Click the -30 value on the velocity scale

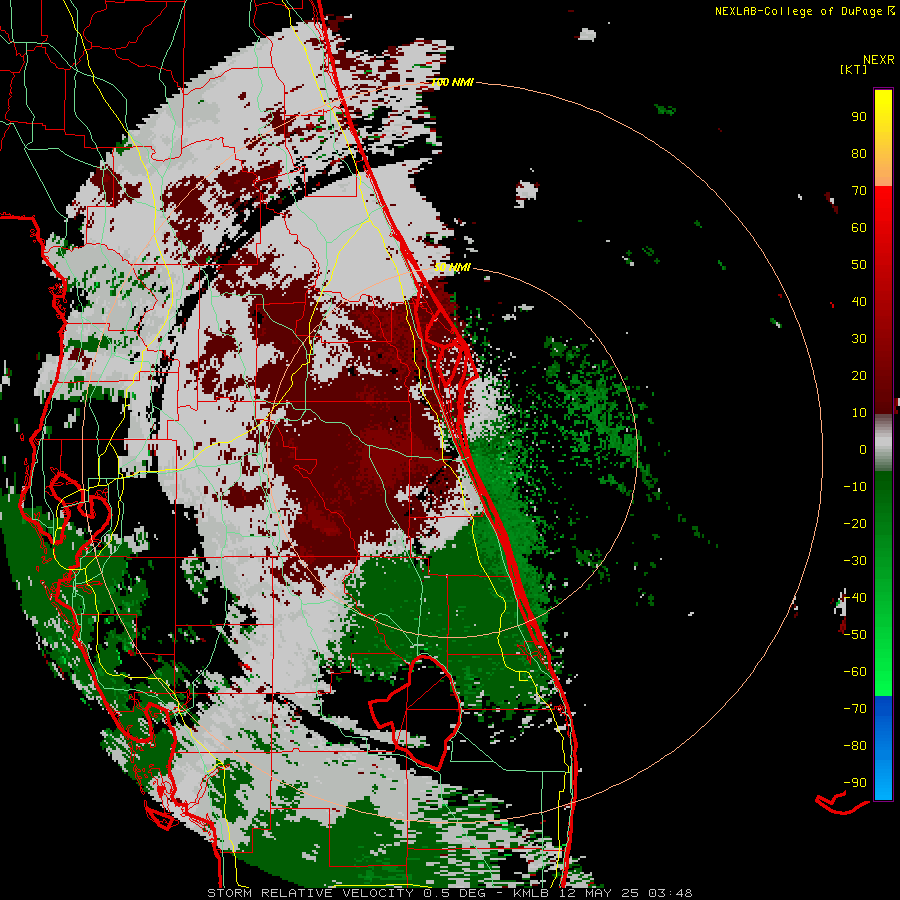tap(855, 561)
